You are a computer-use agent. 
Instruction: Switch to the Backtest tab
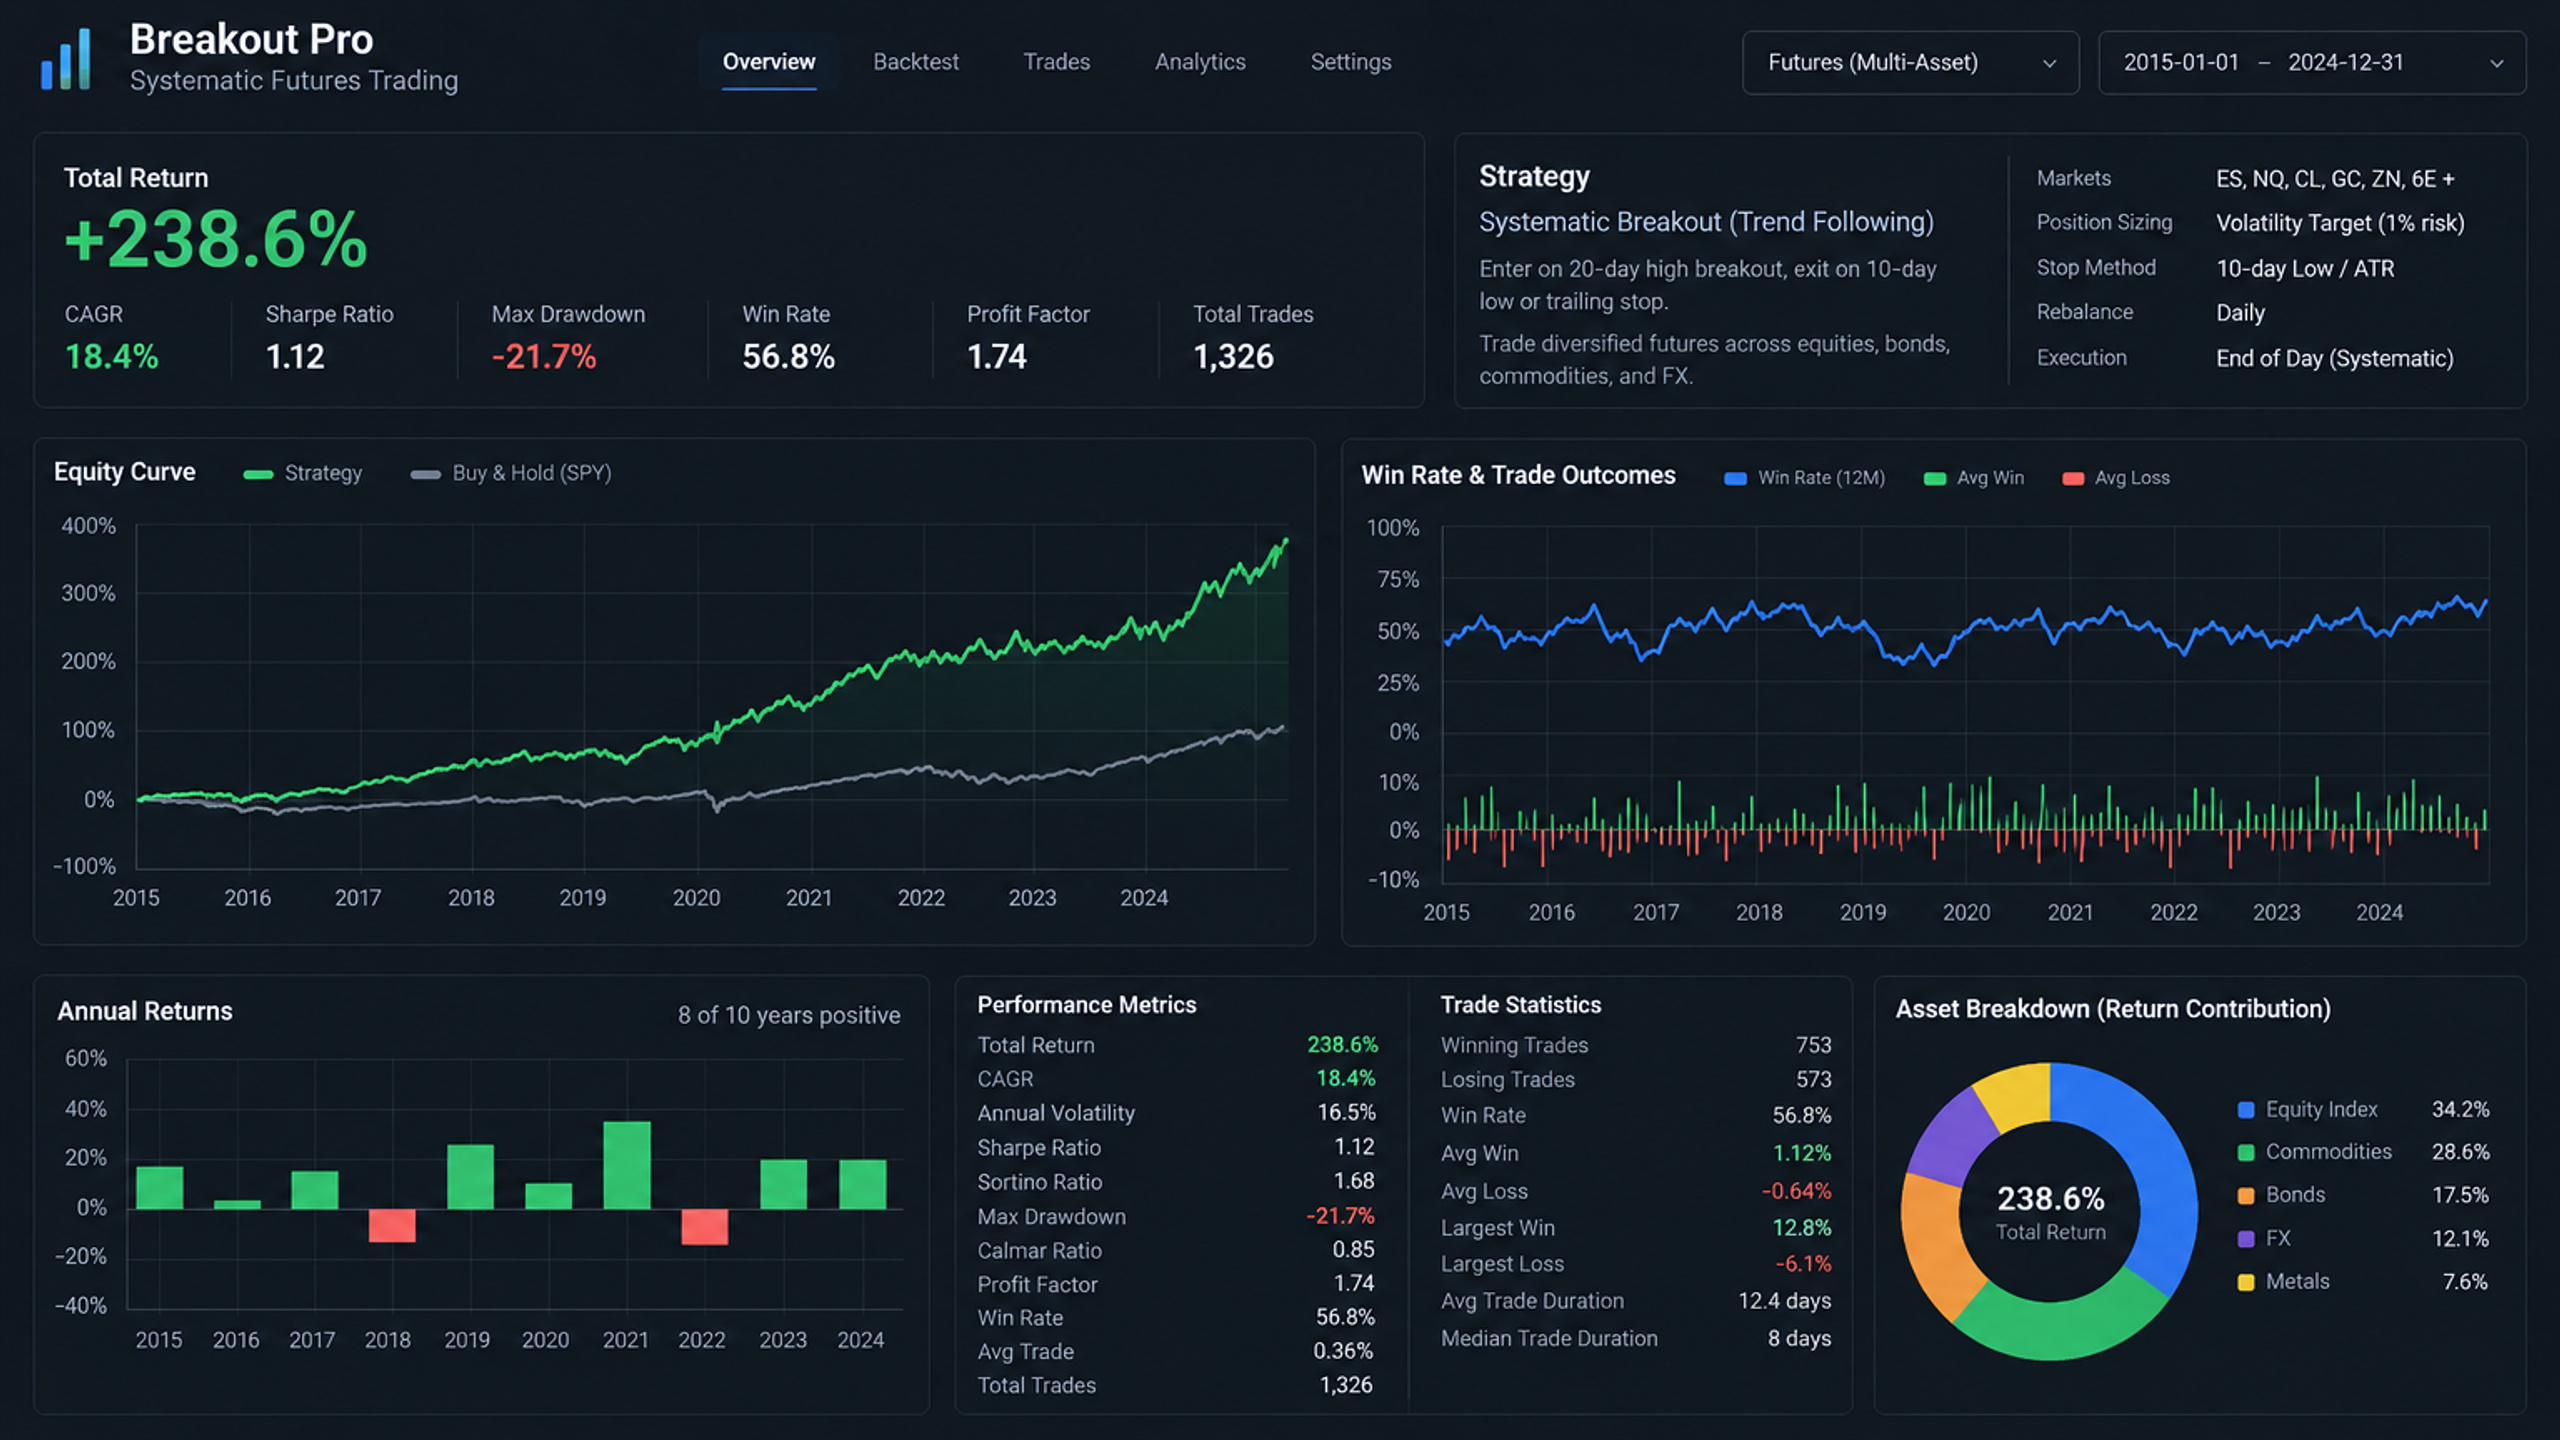[x=915, y=62]
